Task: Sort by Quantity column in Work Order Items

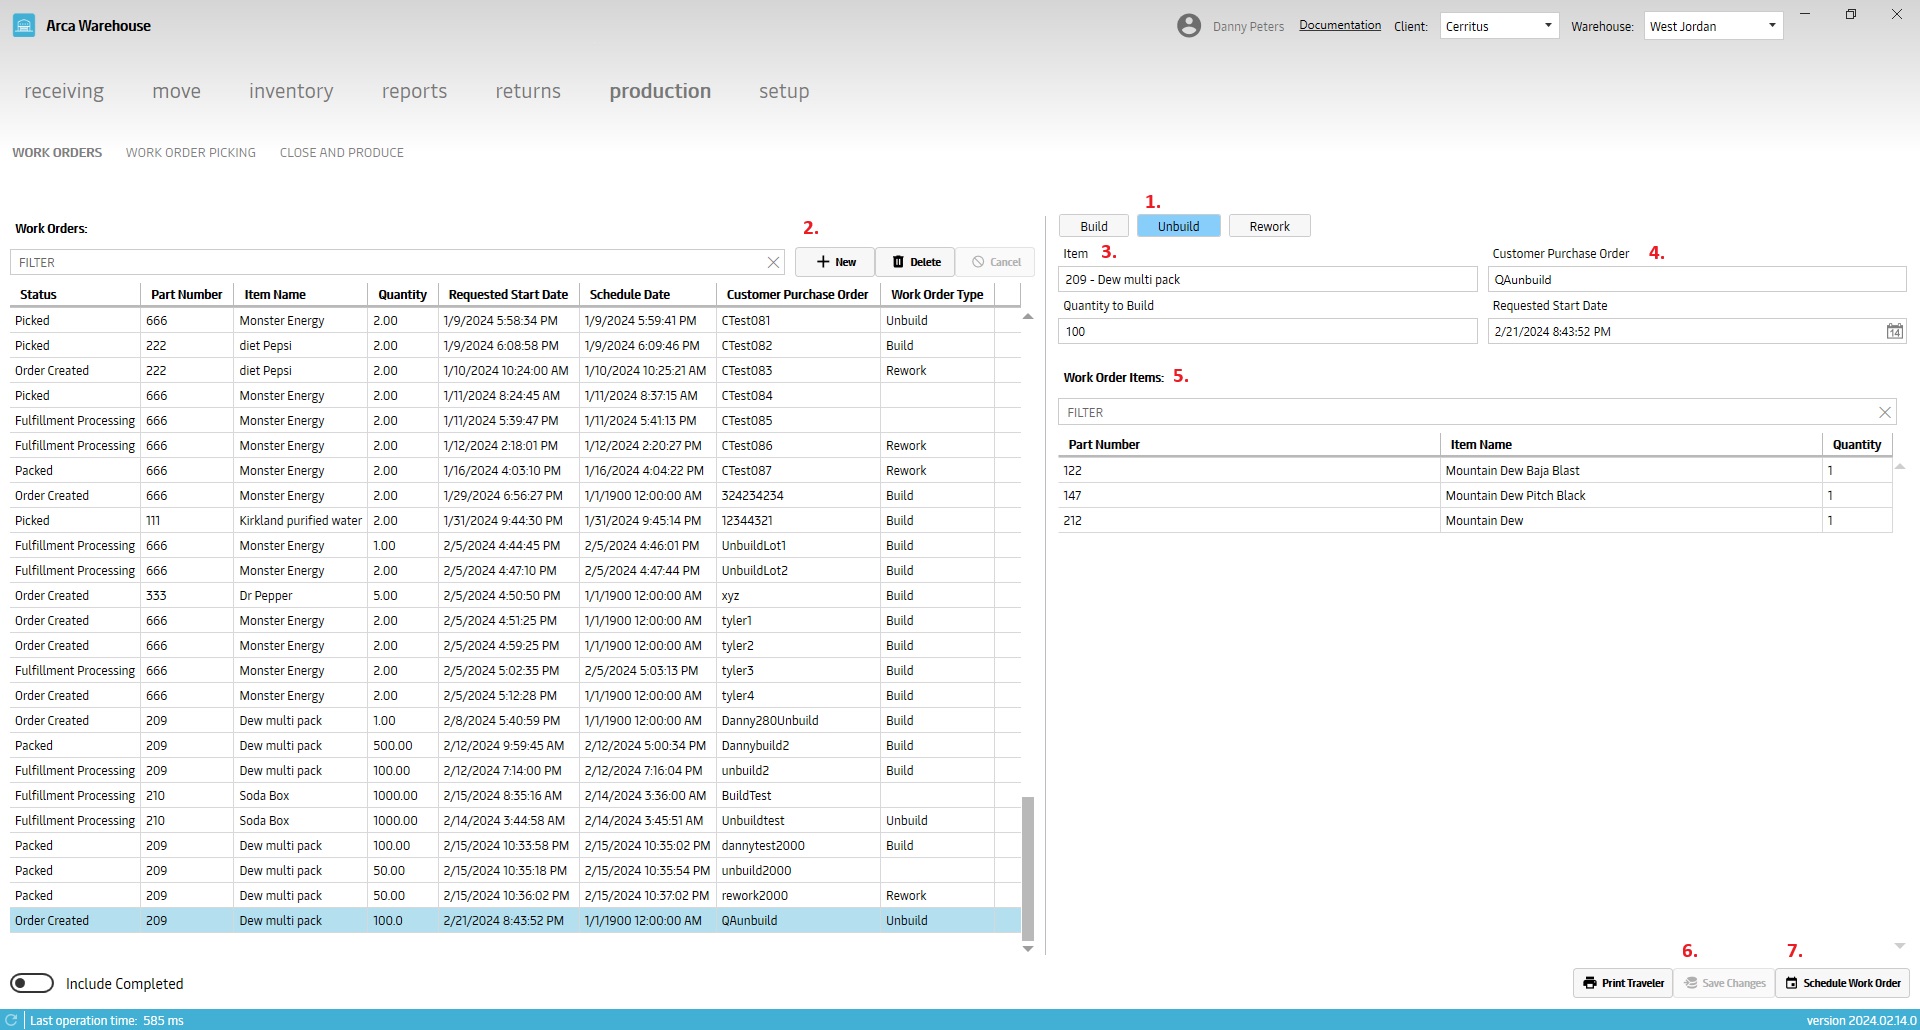Action: coord(1857,444)
